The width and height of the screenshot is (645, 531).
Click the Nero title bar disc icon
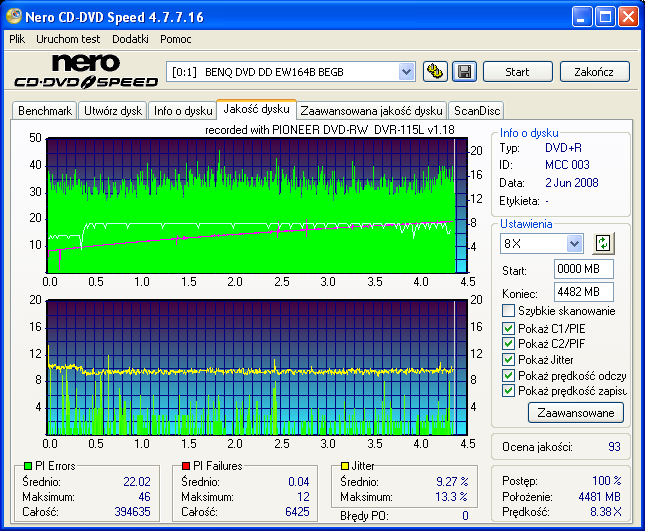coord(14,16)
